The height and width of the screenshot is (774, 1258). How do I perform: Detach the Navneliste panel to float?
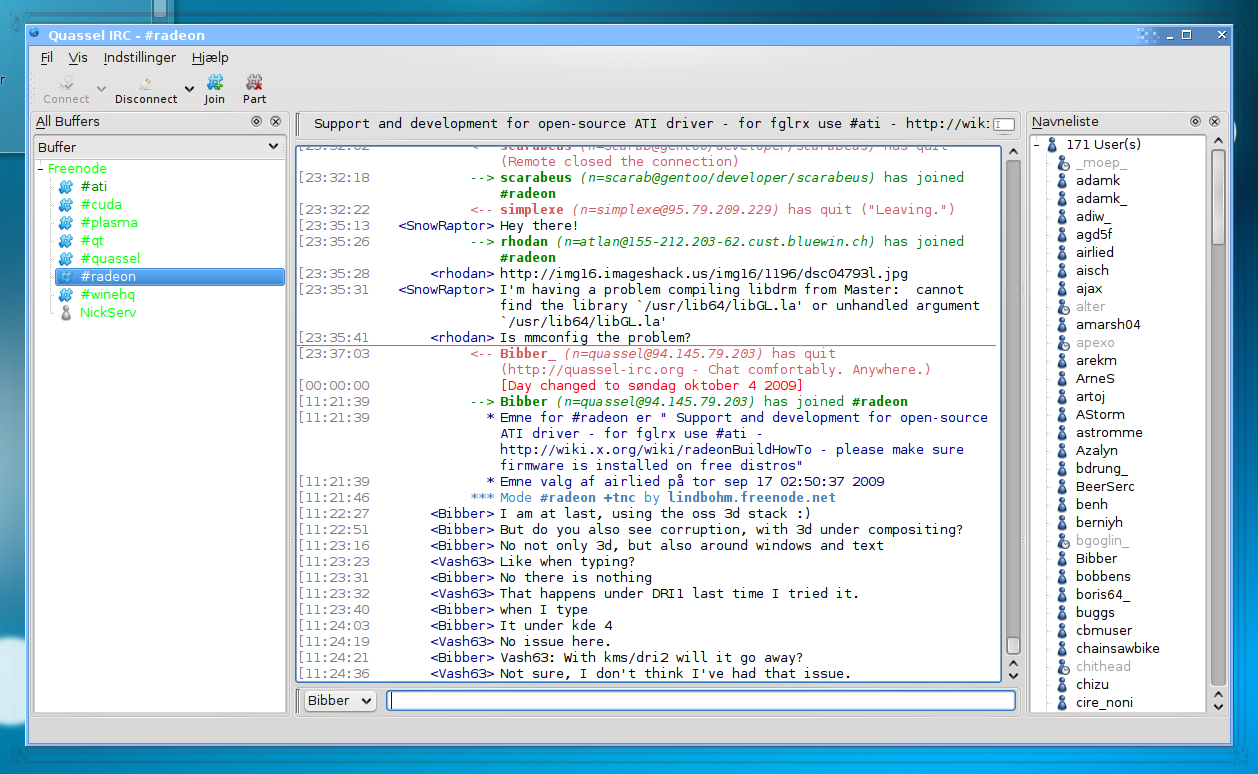pyautogui.click(x=1196, y=121)
